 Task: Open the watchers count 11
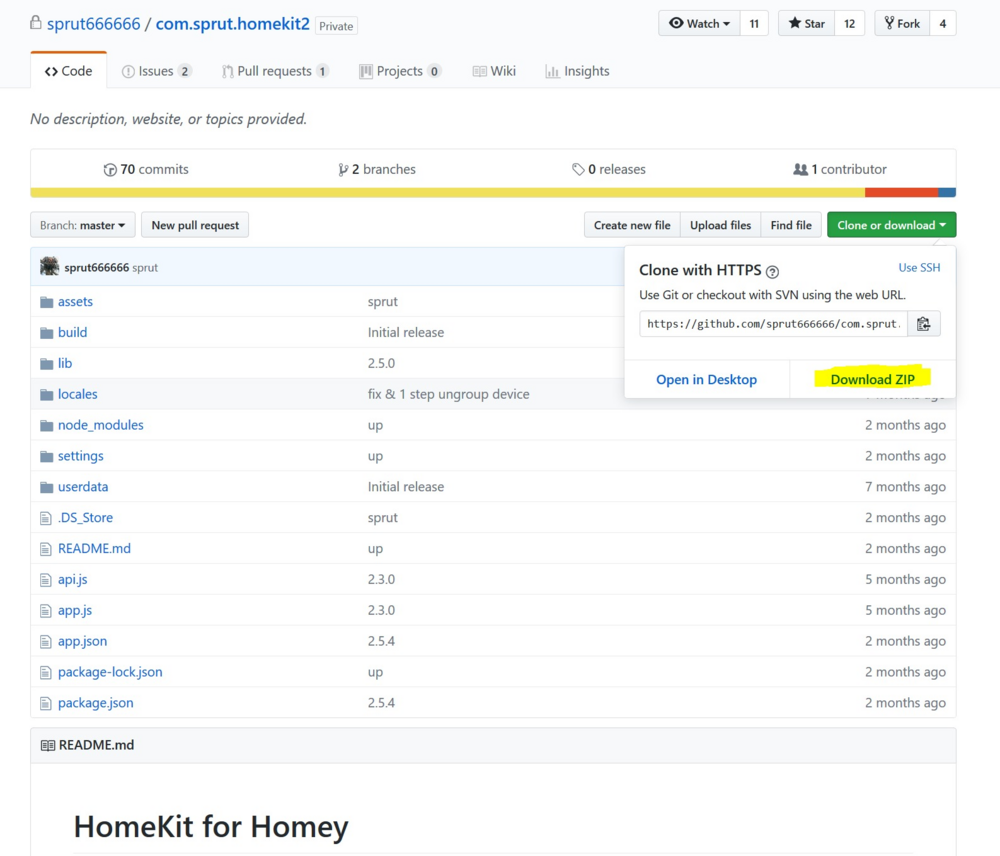pos(754,24)
